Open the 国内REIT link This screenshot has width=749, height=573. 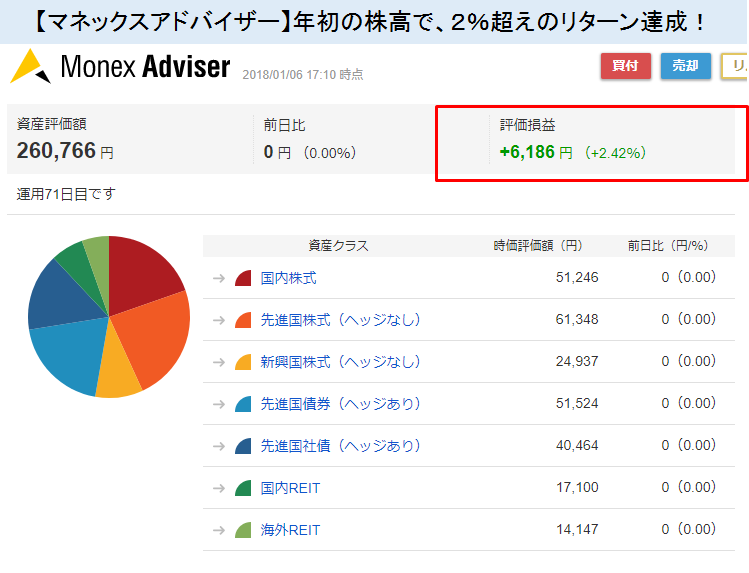coord(290,488)
